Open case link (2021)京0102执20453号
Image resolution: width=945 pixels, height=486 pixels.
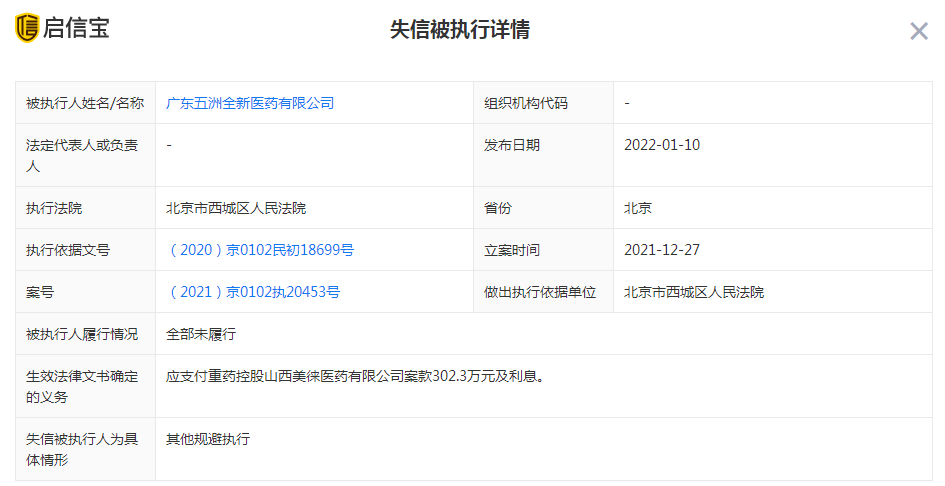253,292
